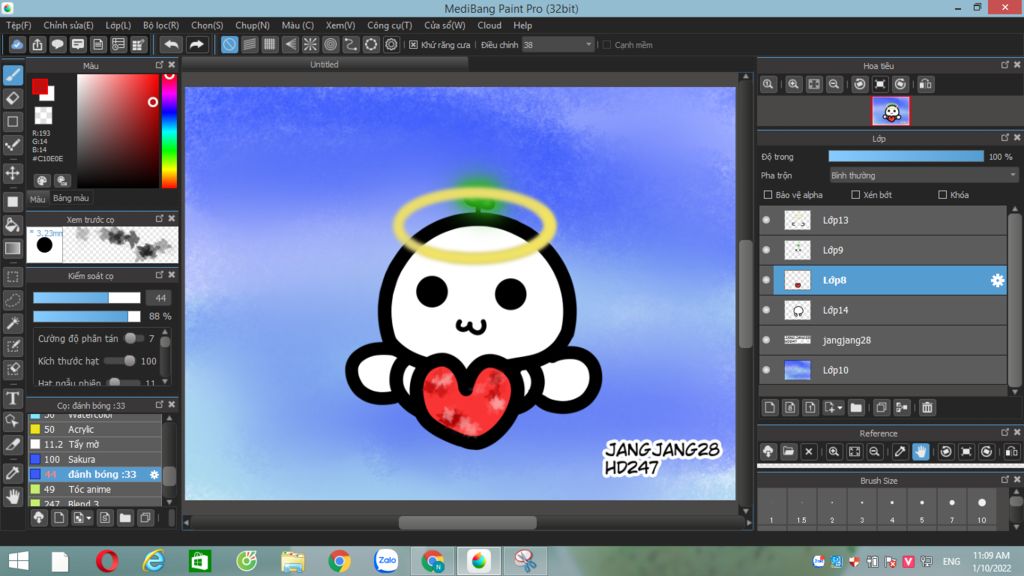Click the red foreground color swatch
1024x576 pixels.
coord(40,87)
